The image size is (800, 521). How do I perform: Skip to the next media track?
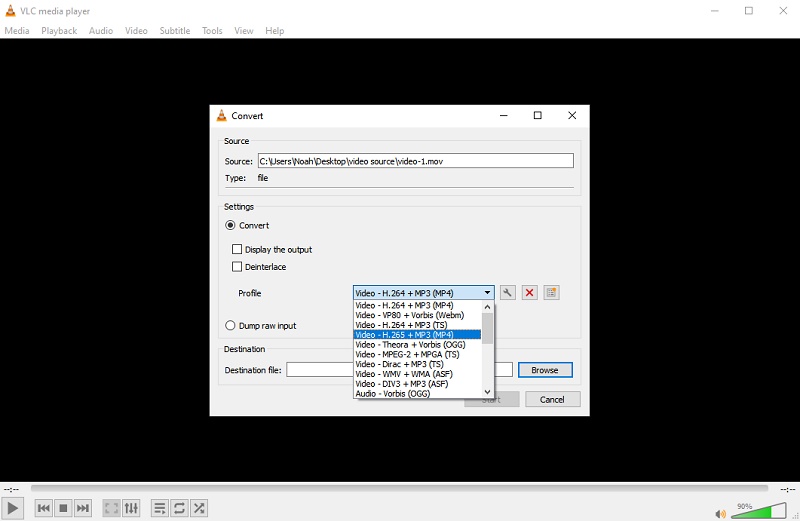pos(83,508)
